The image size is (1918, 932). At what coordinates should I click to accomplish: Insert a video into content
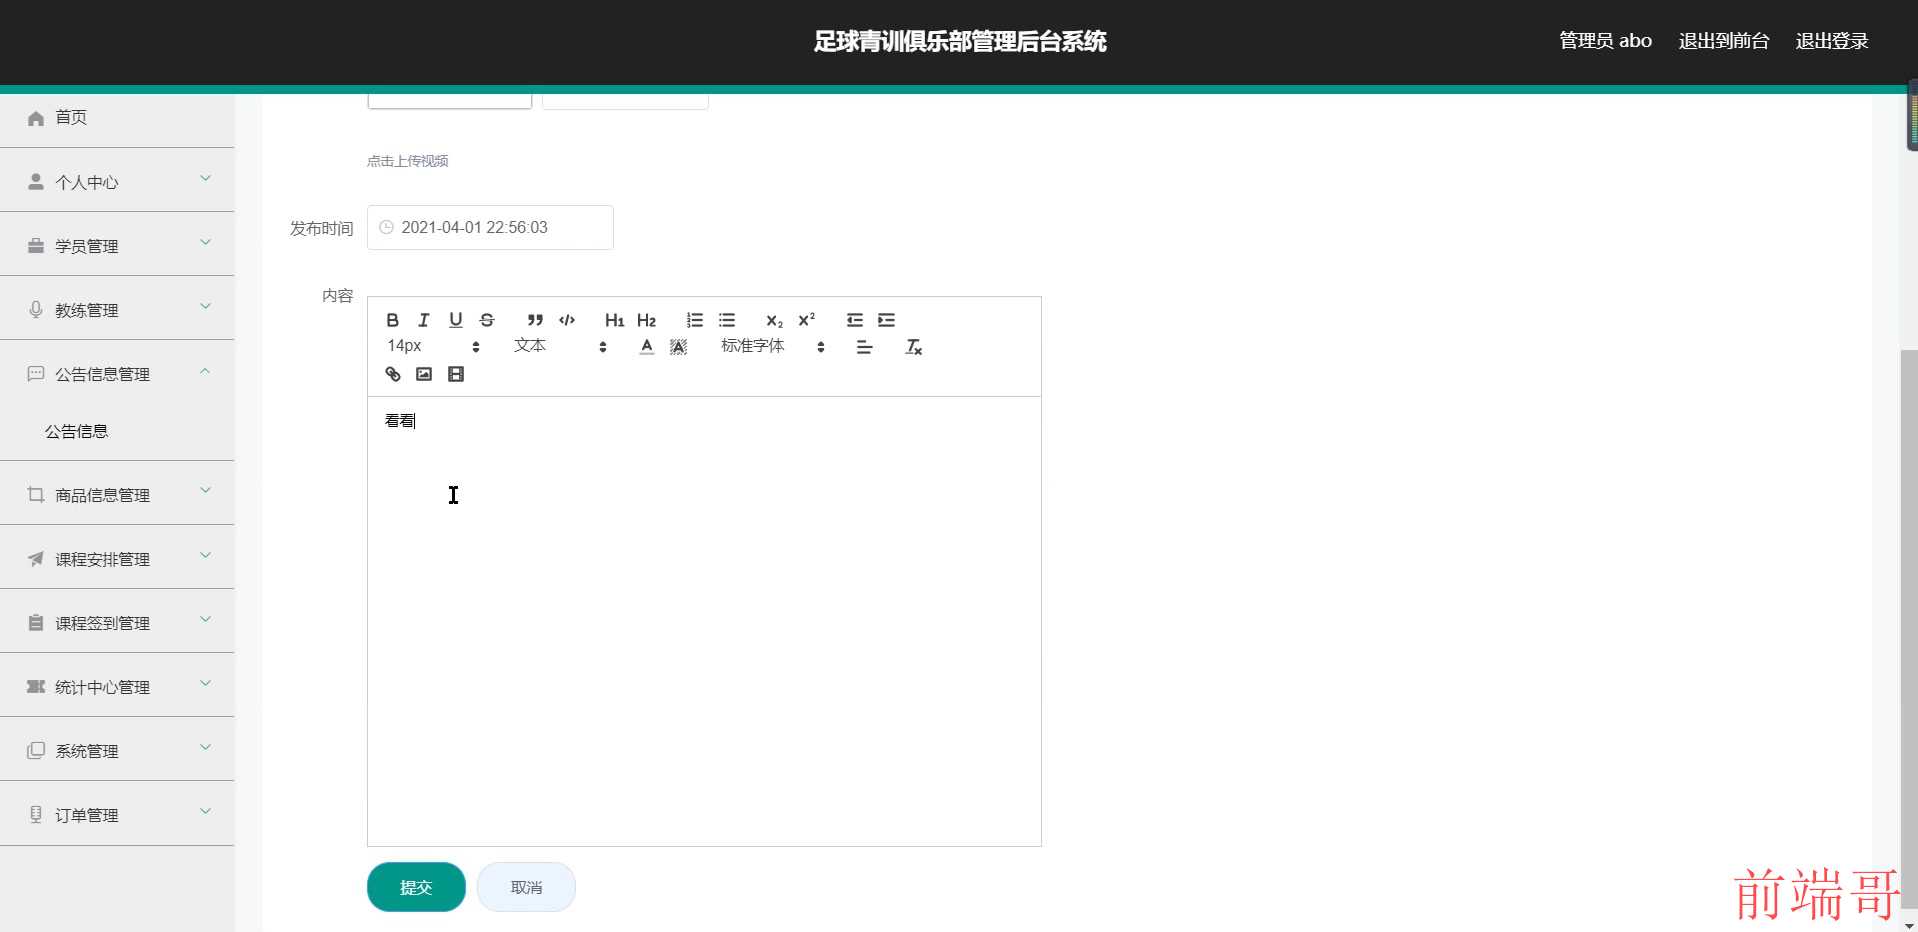tap(456, 374)
